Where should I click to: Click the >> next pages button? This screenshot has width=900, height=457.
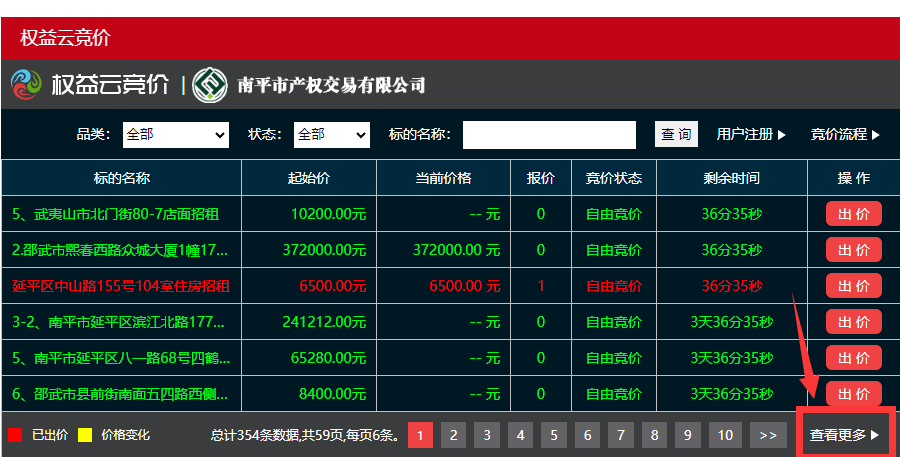click(x=768, y=435)
